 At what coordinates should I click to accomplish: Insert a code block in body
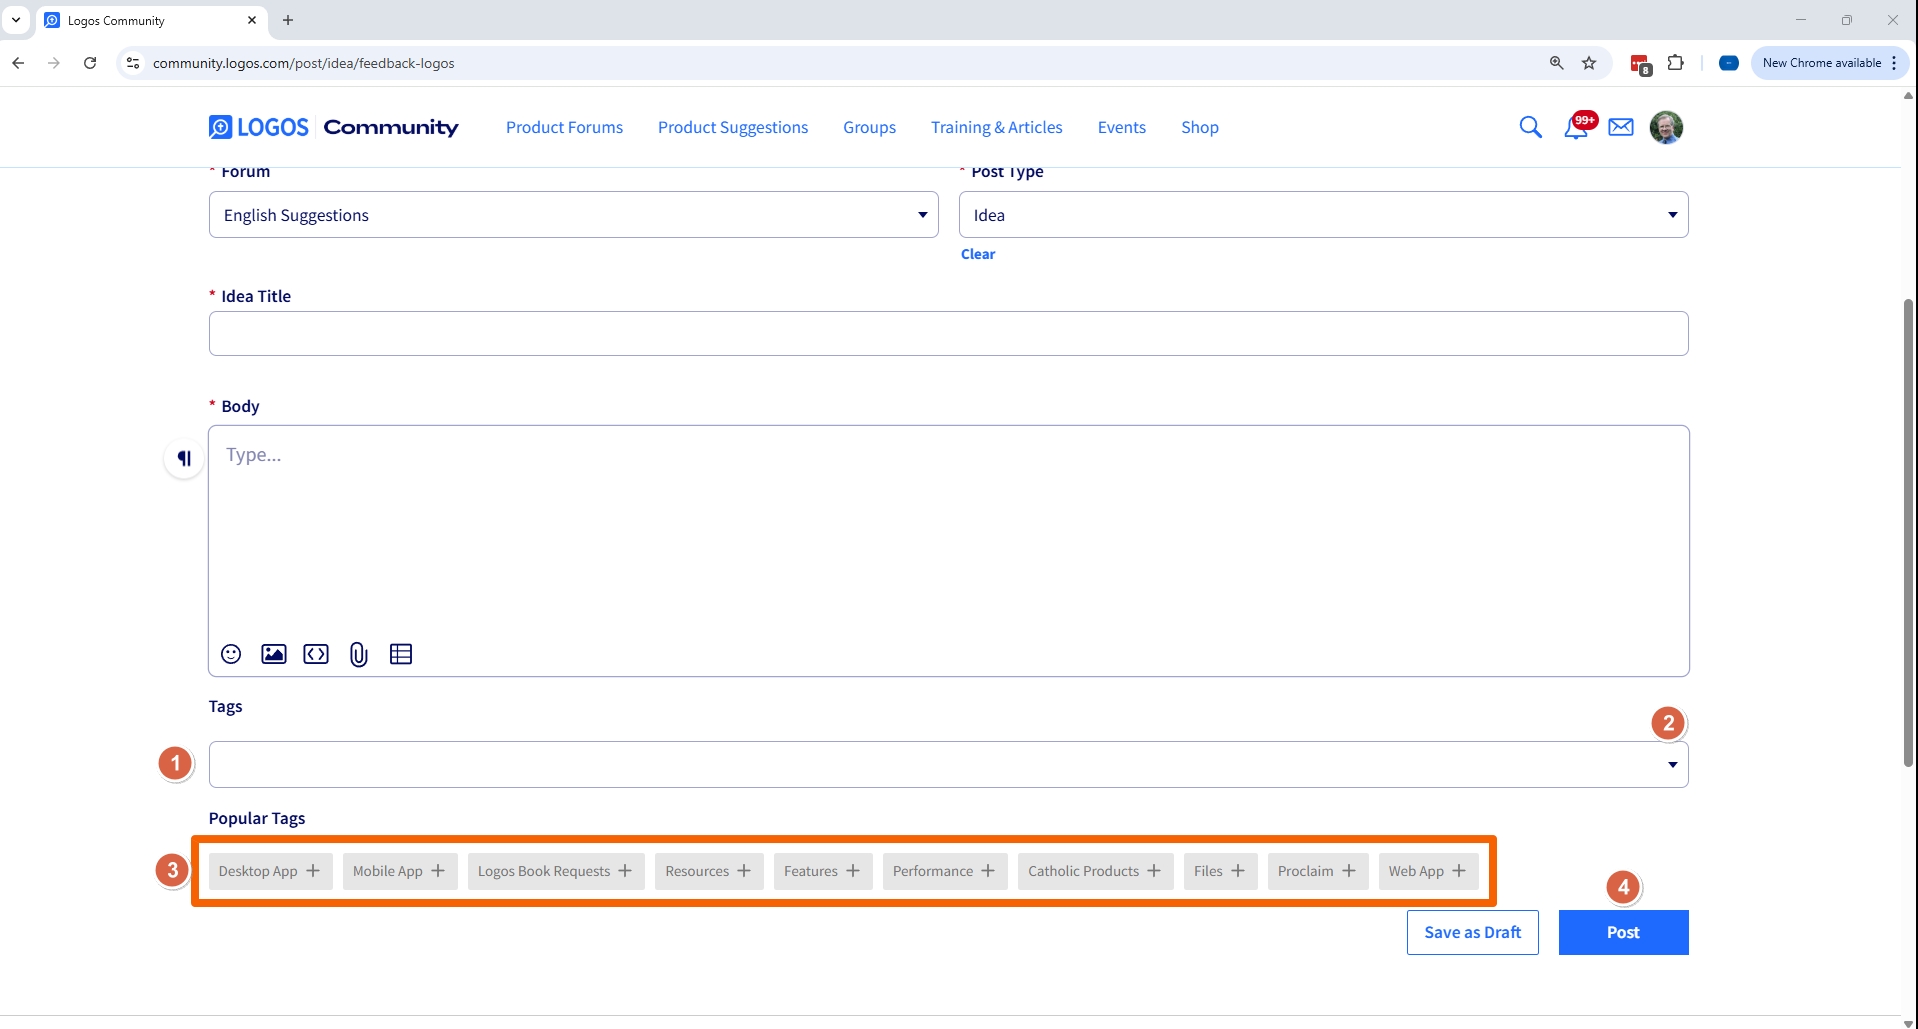pyautogui.click(x=316, y=654)
